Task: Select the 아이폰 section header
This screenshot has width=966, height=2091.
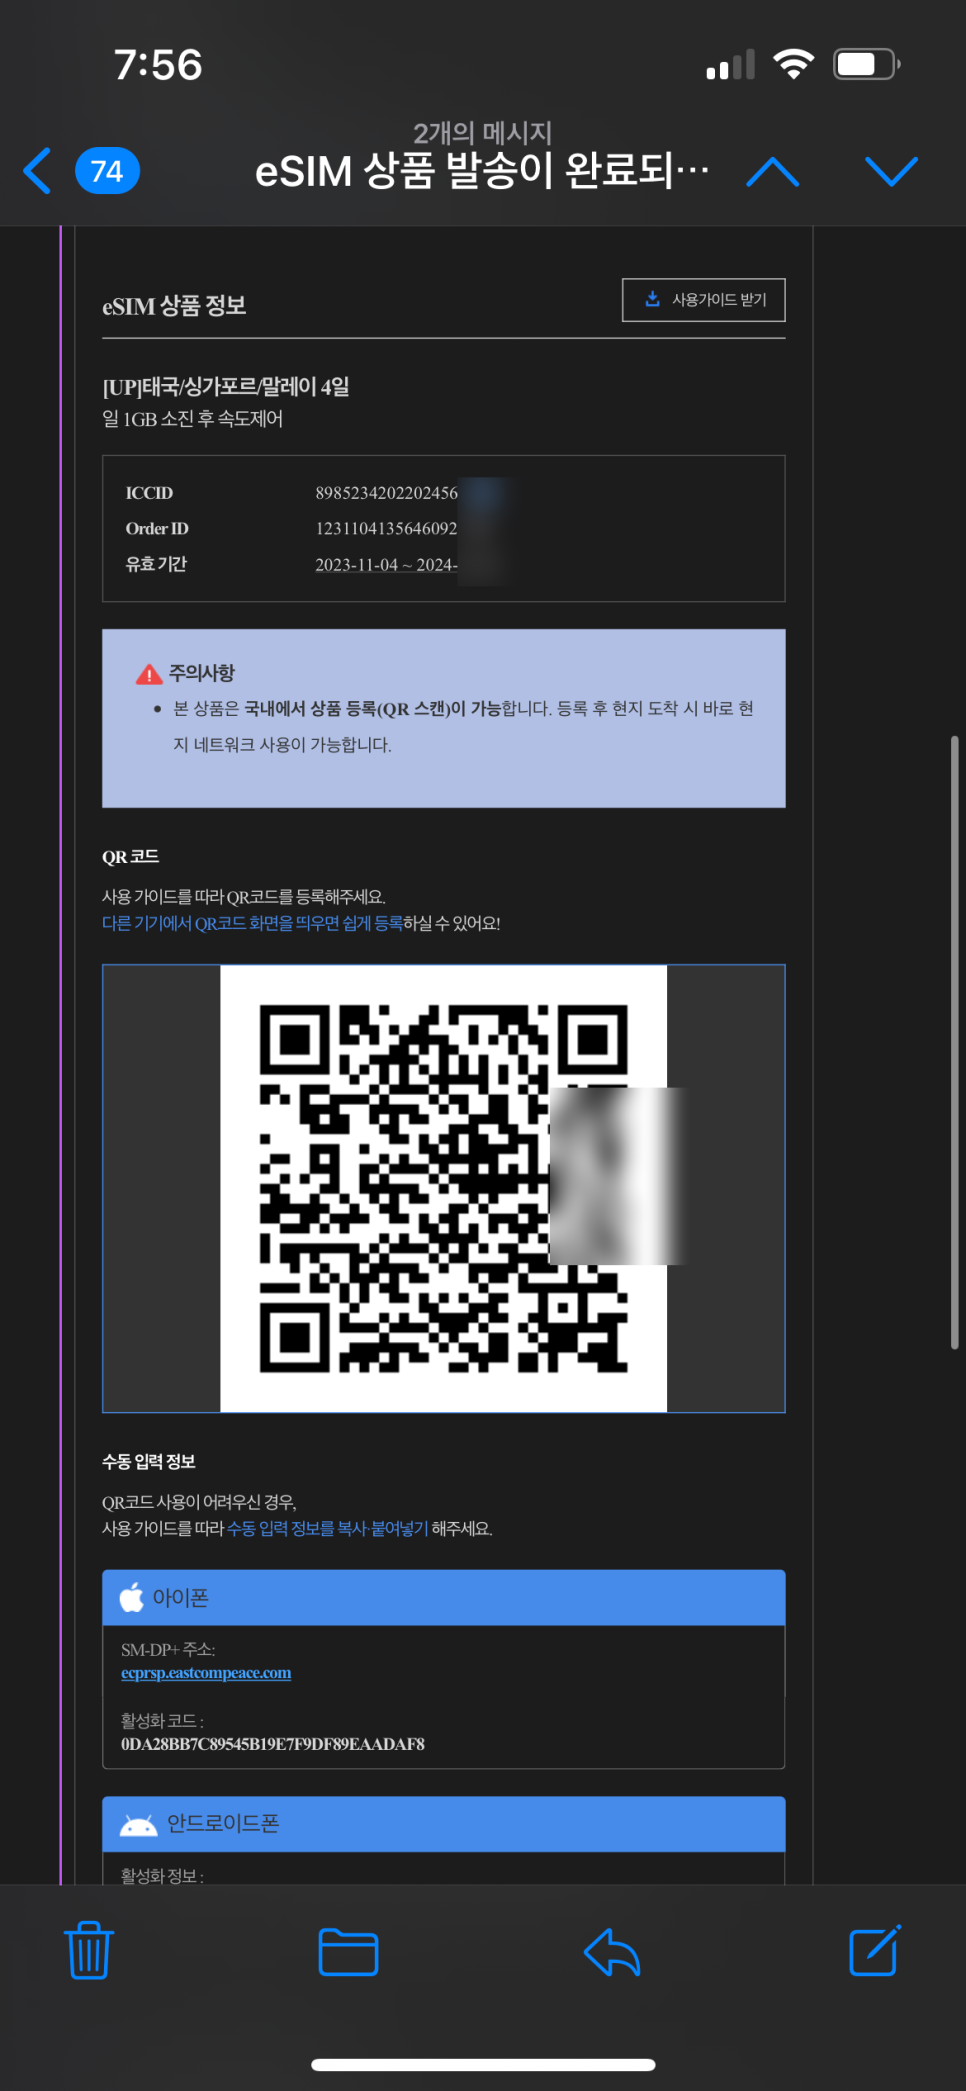Action: (444, 1598)
